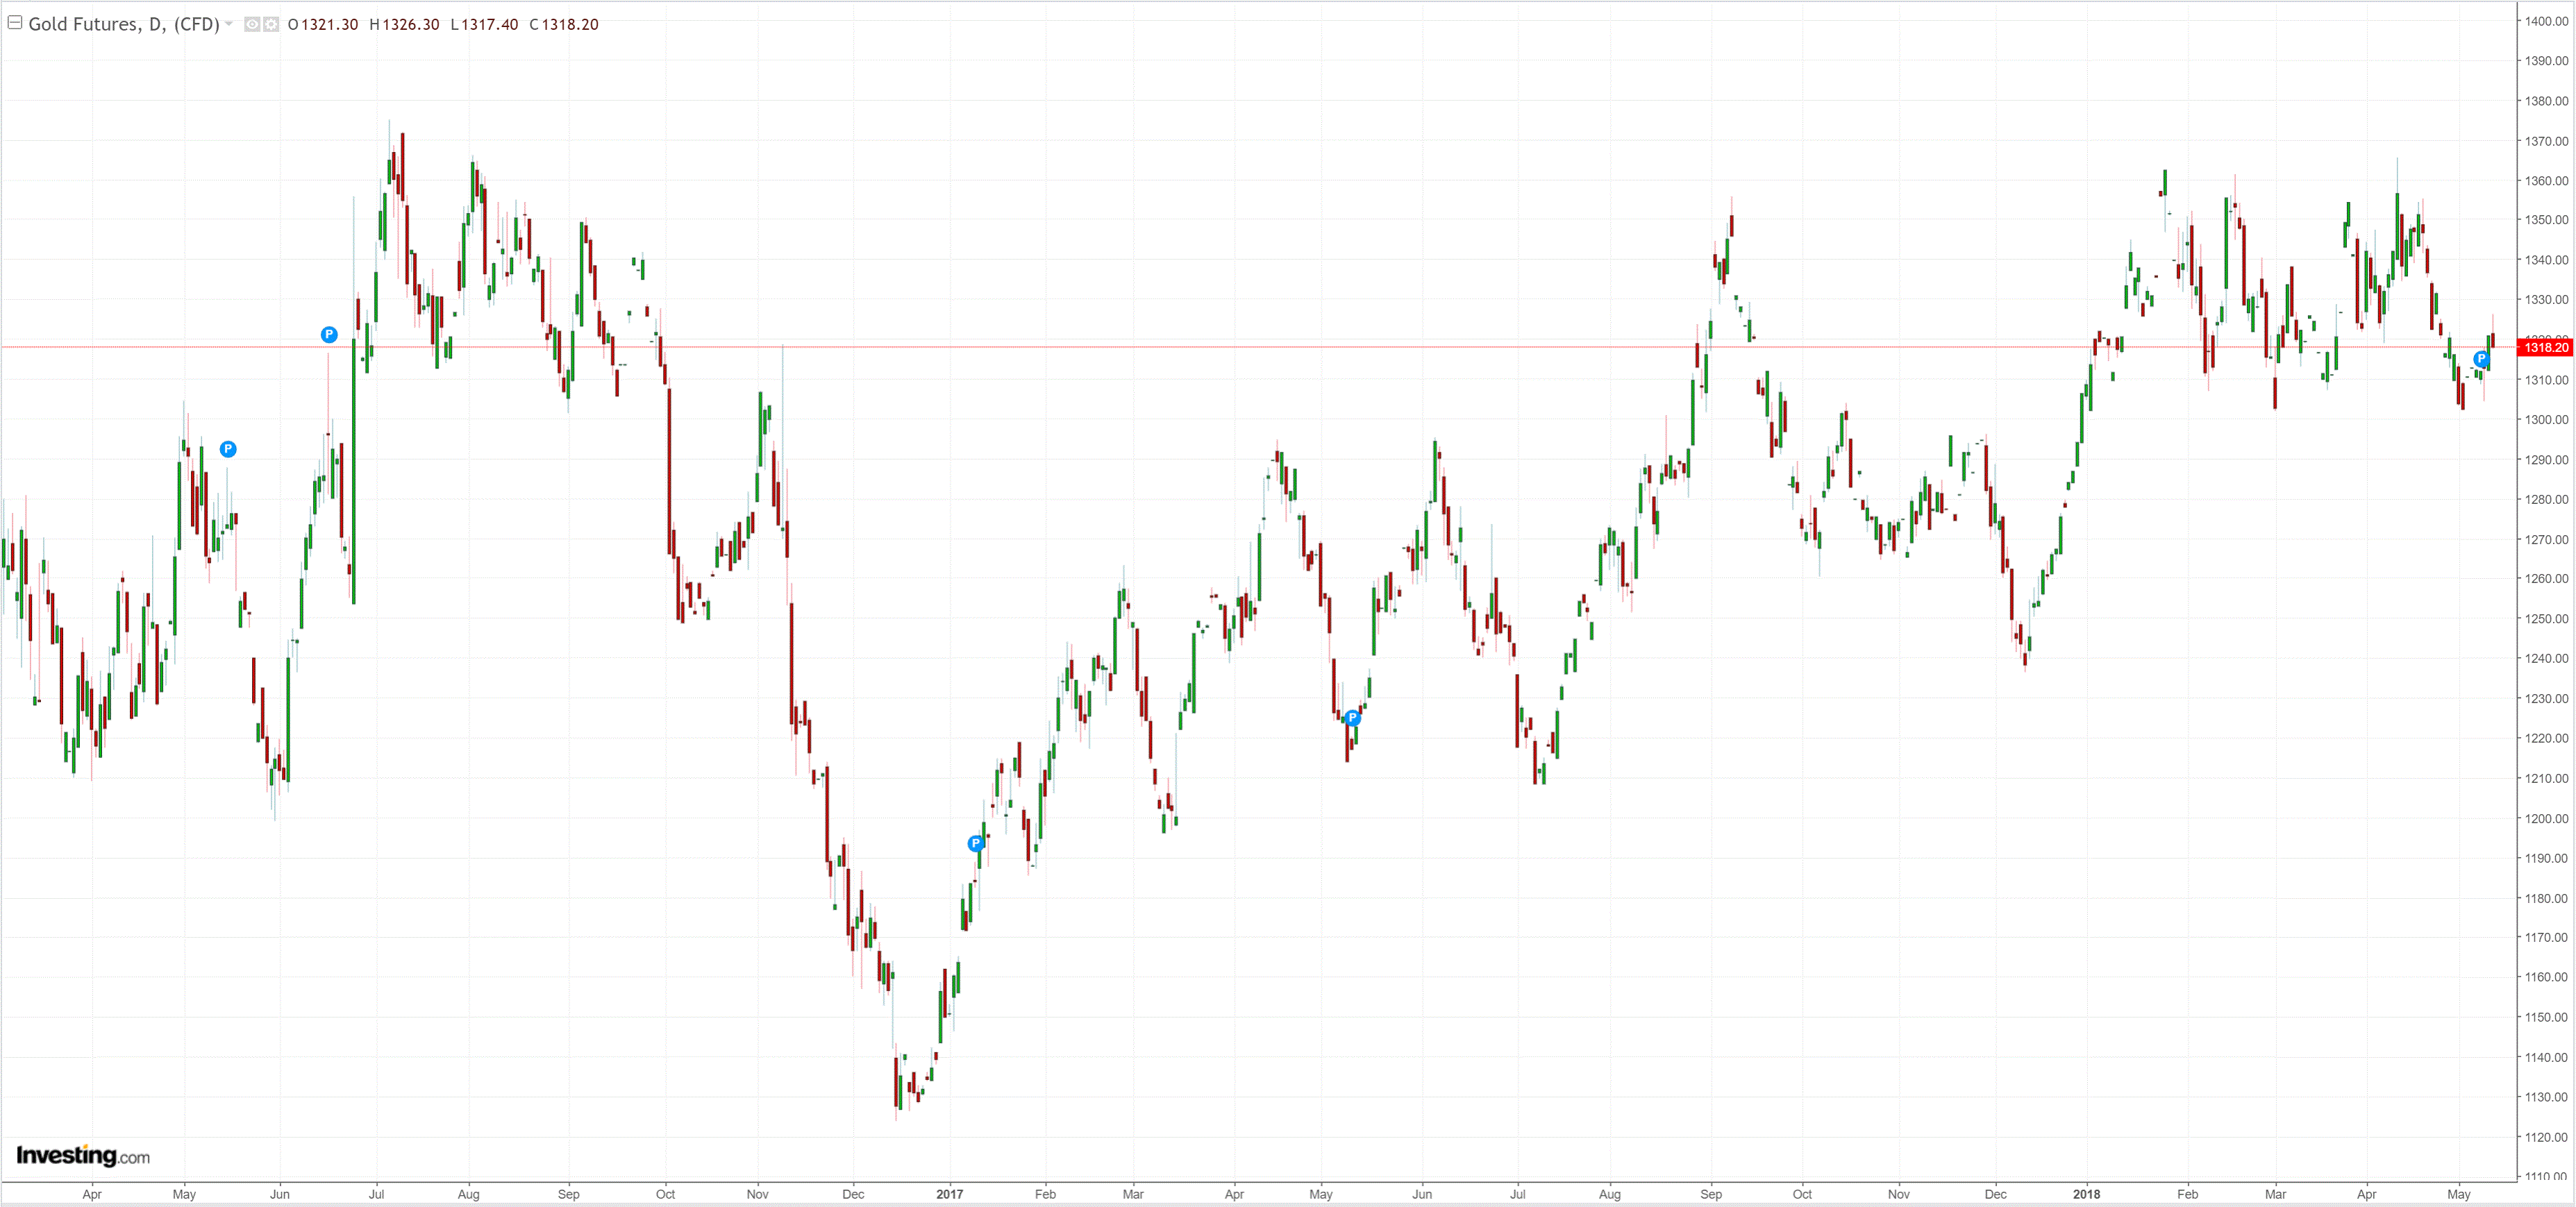The height and width of the screenshot is (1207, 2576).
Task: Open the P marker near May 2017
Action: (x=1352, y=717)
